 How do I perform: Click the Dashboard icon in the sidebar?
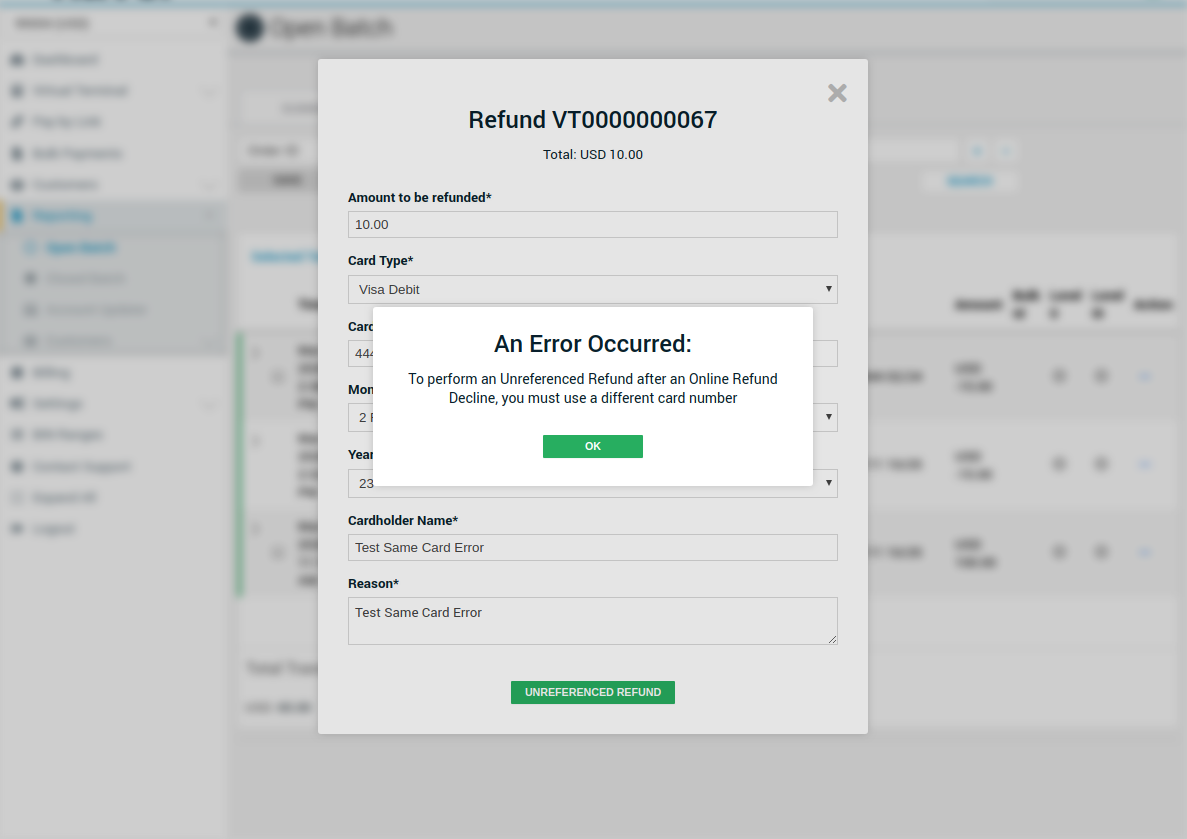click(x=16, y=60)
